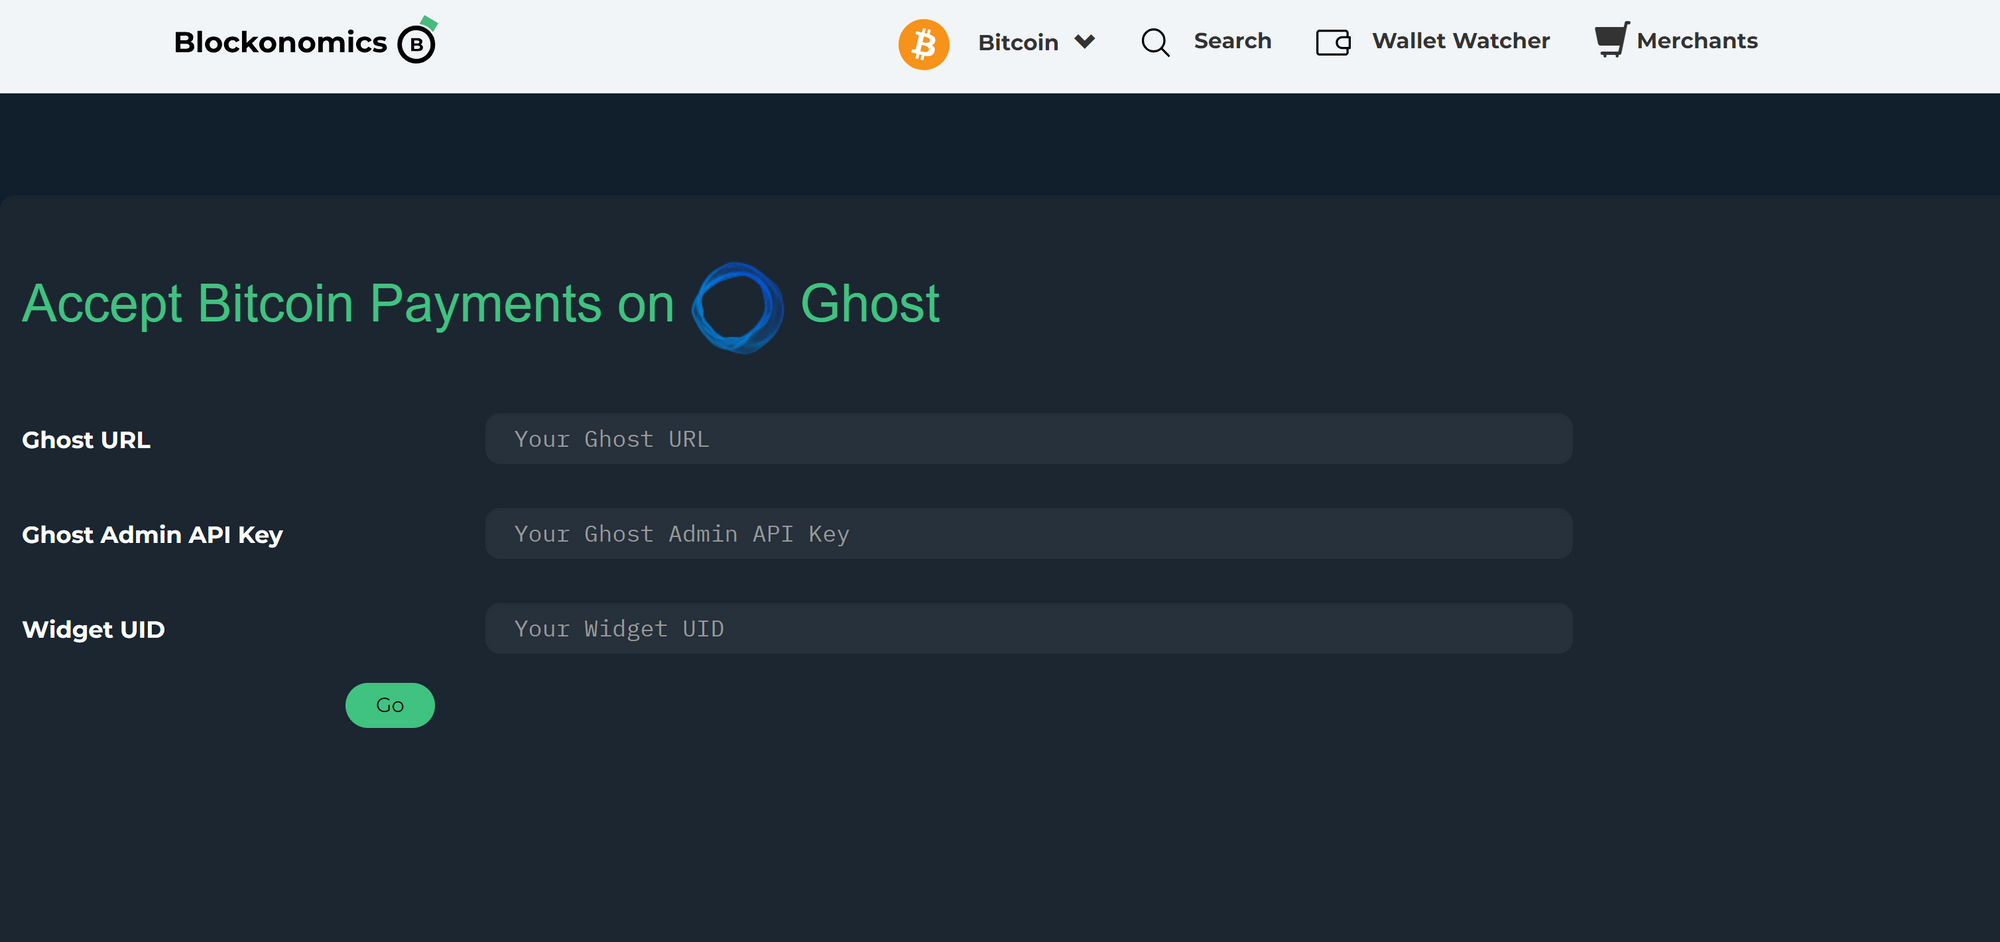Click the Accept Bitcoin Payments on heading
Image resolution: width=2000 pixels, height=942 pixels.
[x=348, y=304]
